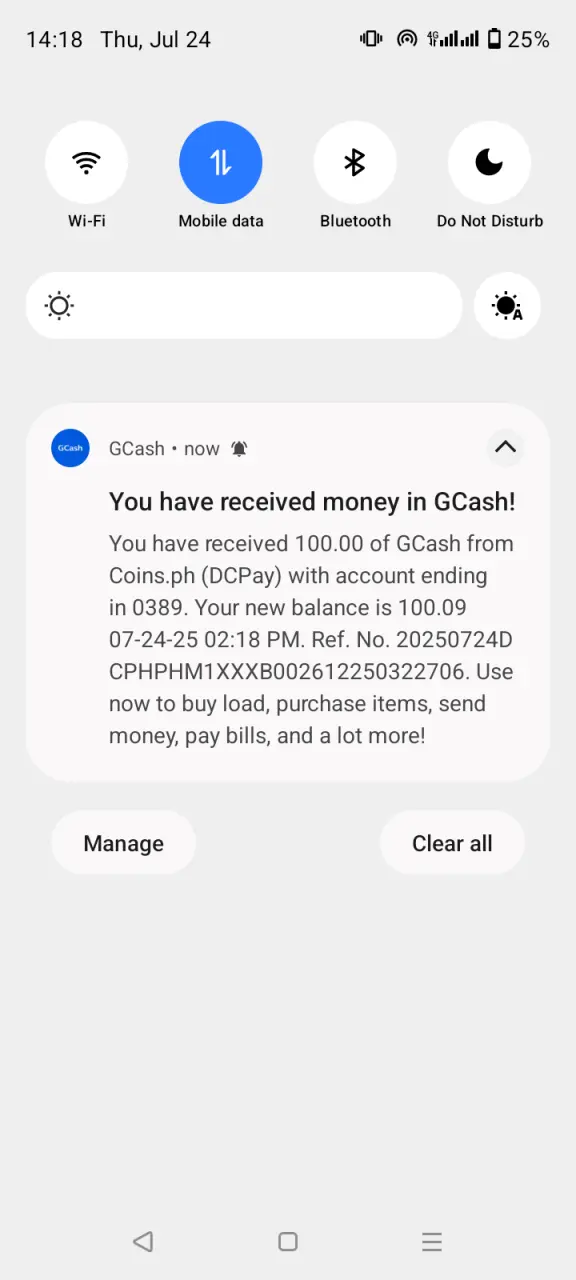Open the "You have received money in GCash!" notification
576x1280 pixels.
tap(288, 592)
